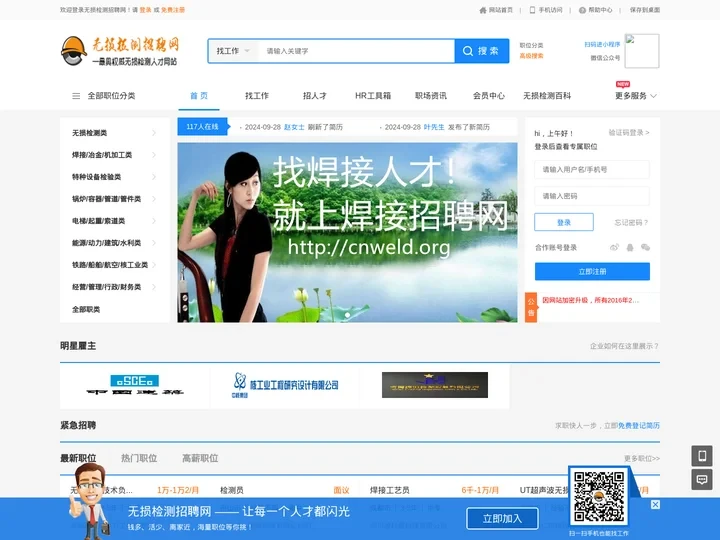The image size is (720, 540).
Task: Click 立即加入 in the bottom banner
Action: (502, 519)
